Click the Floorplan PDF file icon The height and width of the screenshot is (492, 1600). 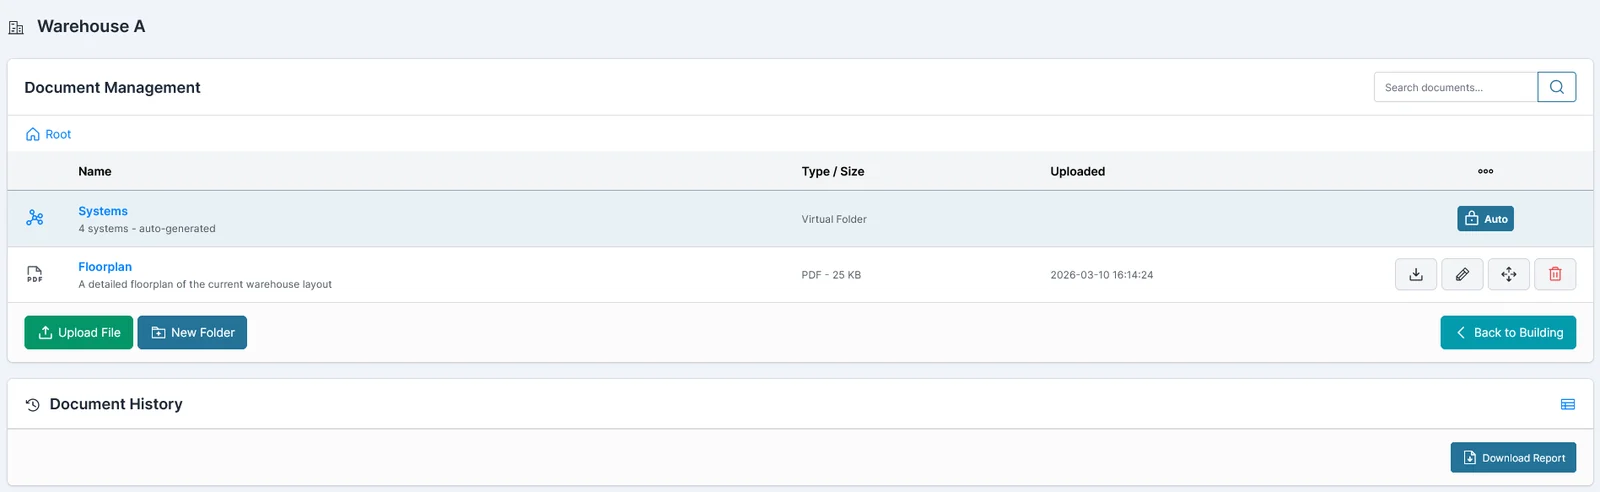pyautogui.click(x=35, y=274)
